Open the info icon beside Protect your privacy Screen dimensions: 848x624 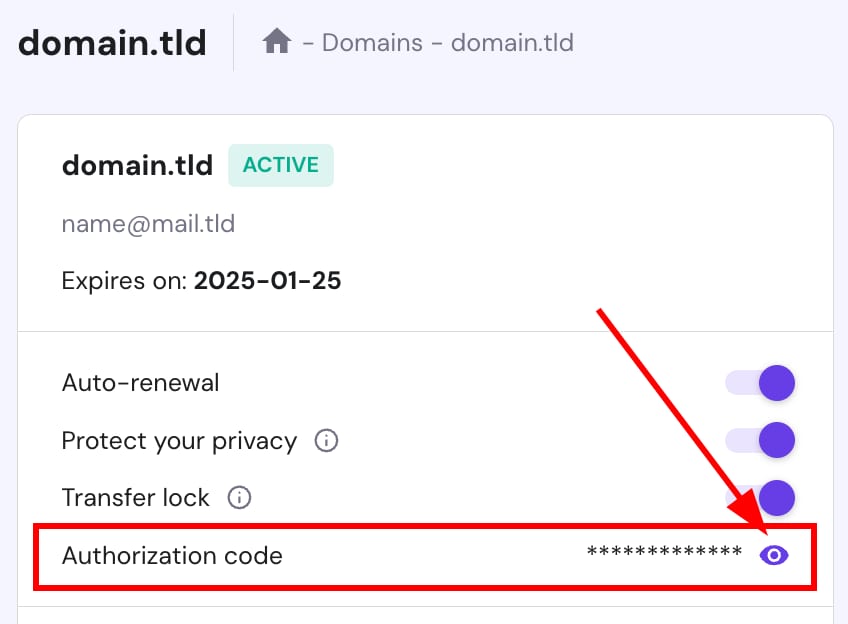pos(326,440)
